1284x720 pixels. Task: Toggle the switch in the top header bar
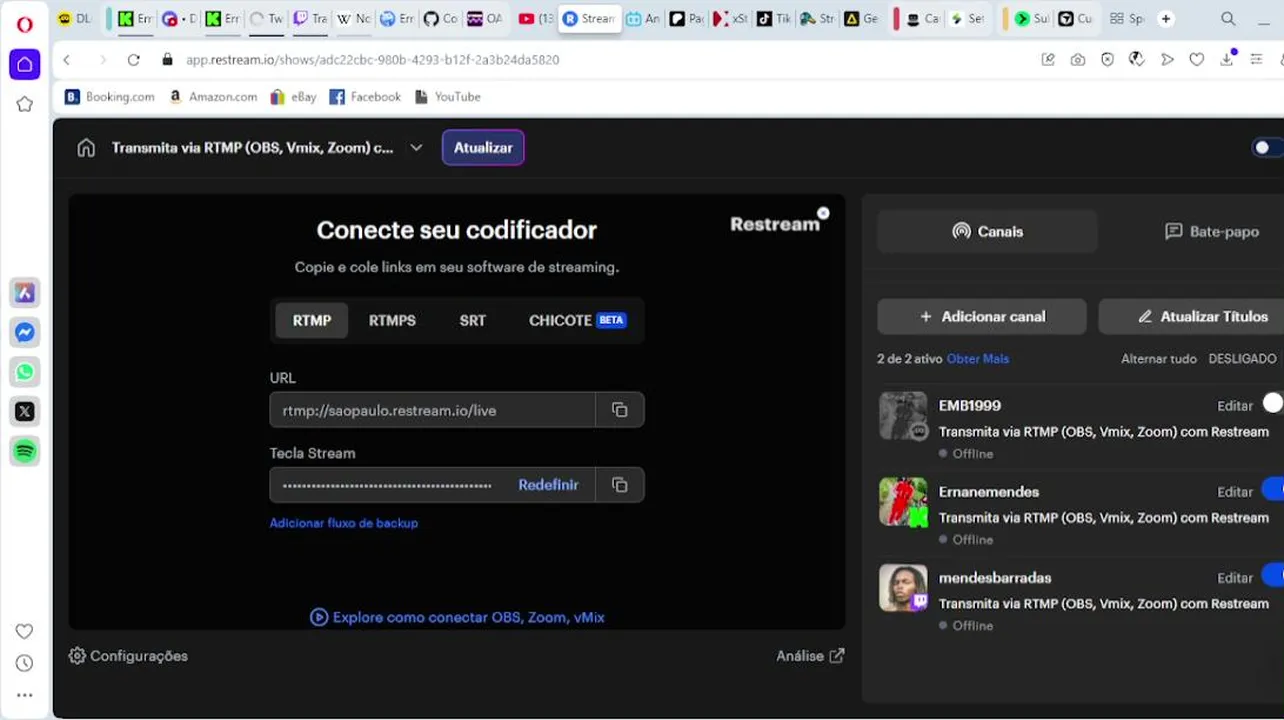pyautogui.click(x=1268, y=148)
